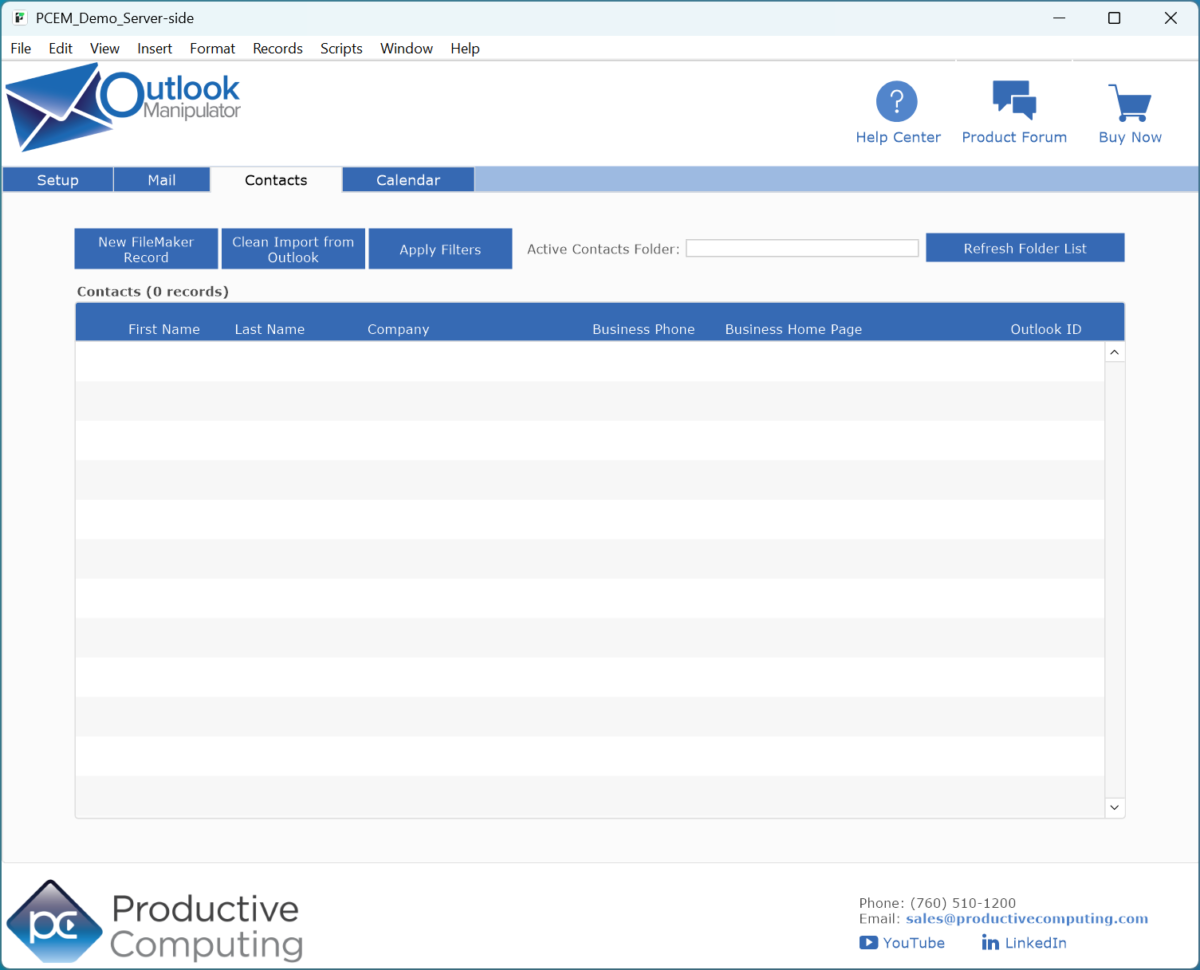Image resolution: width=1200 pixels, height=970 pixels.
Task: Click the Help Center label
Action: (x=898, y=137)
